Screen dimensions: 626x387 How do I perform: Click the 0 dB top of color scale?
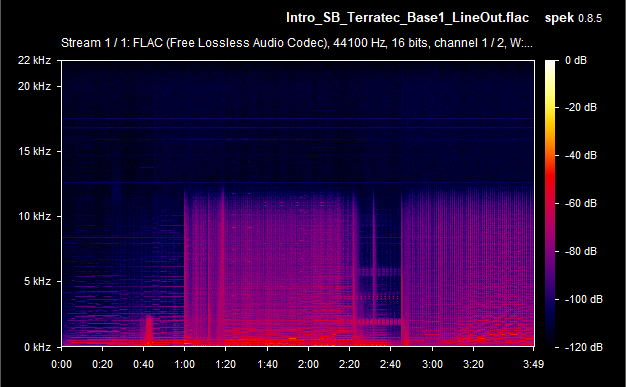[576, 60]
